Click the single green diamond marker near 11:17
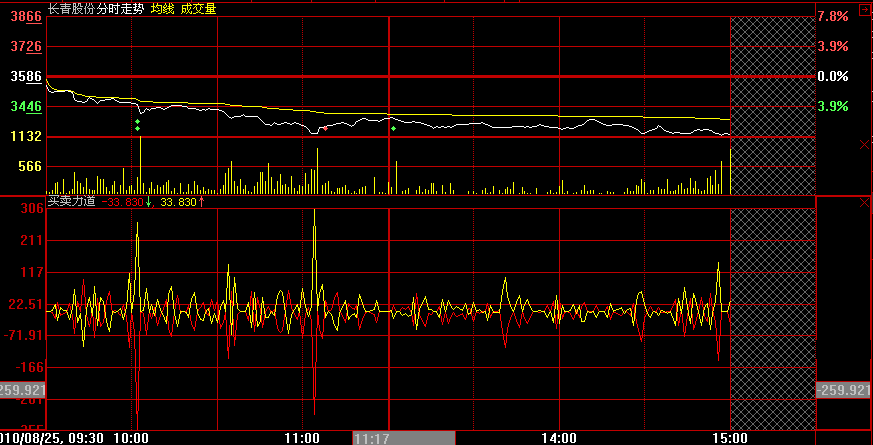This screenshot has width=873, height=445. (393, 129)
